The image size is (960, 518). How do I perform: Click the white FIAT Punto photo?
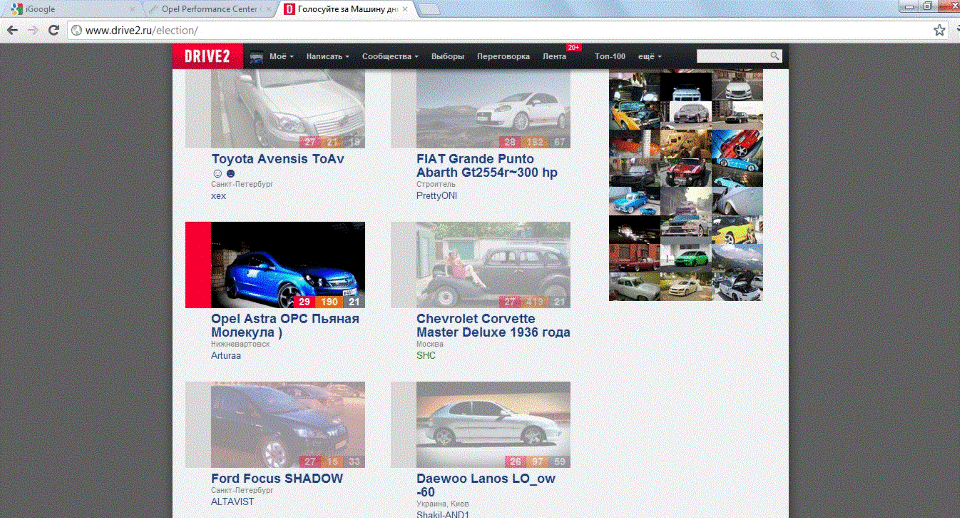[x=493, y=108]
